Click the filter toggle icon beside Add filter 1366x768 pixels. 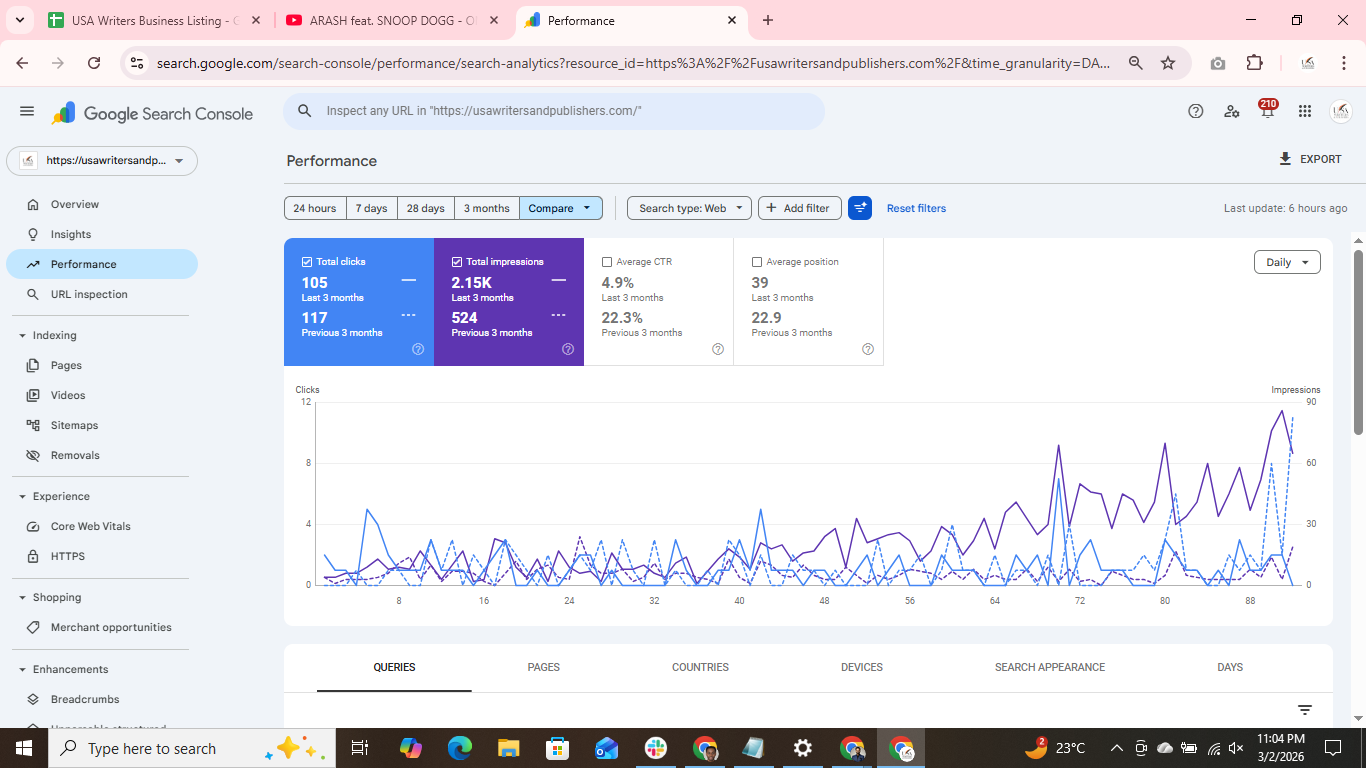pos(860,208)
